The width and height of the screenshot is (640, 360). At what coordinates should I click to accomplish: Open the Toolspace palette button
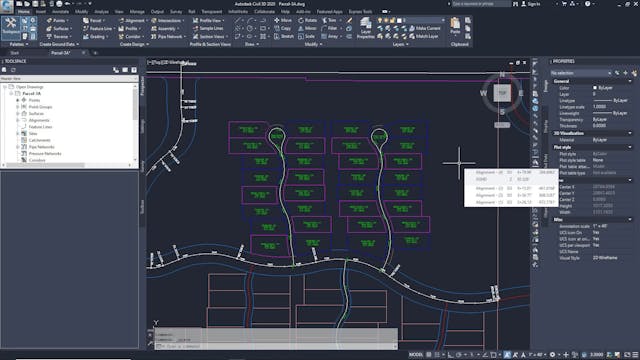tap(10, 27)
